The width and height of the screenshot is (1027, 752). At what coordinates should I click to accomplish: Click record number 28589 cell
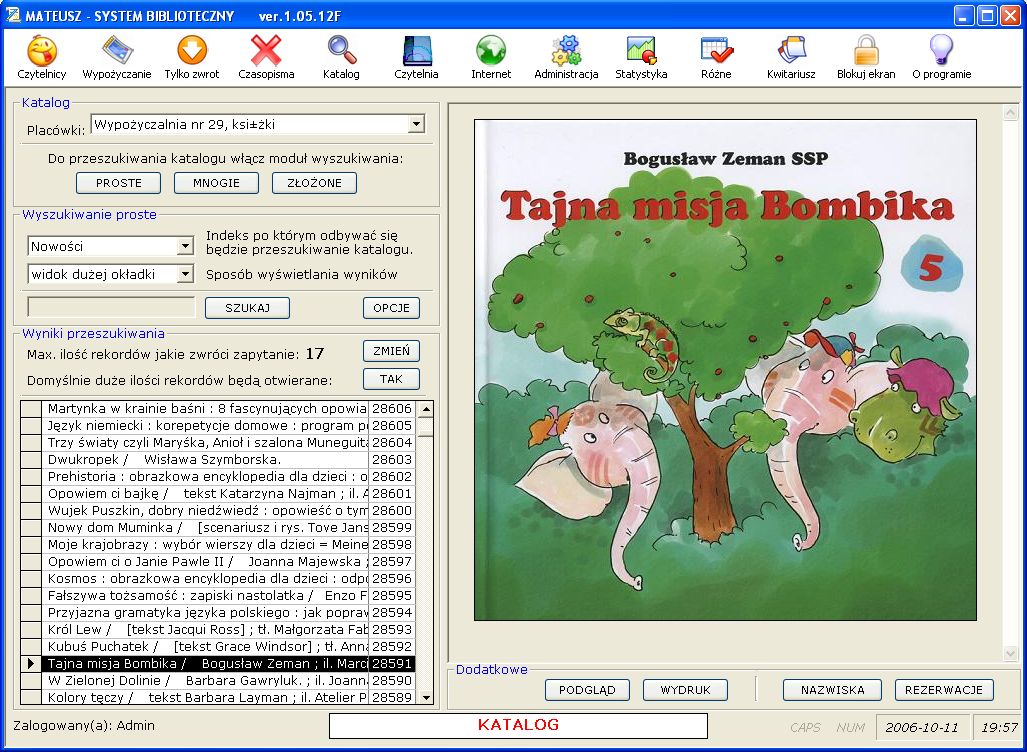pyautogui.click(x=392, y=698)
